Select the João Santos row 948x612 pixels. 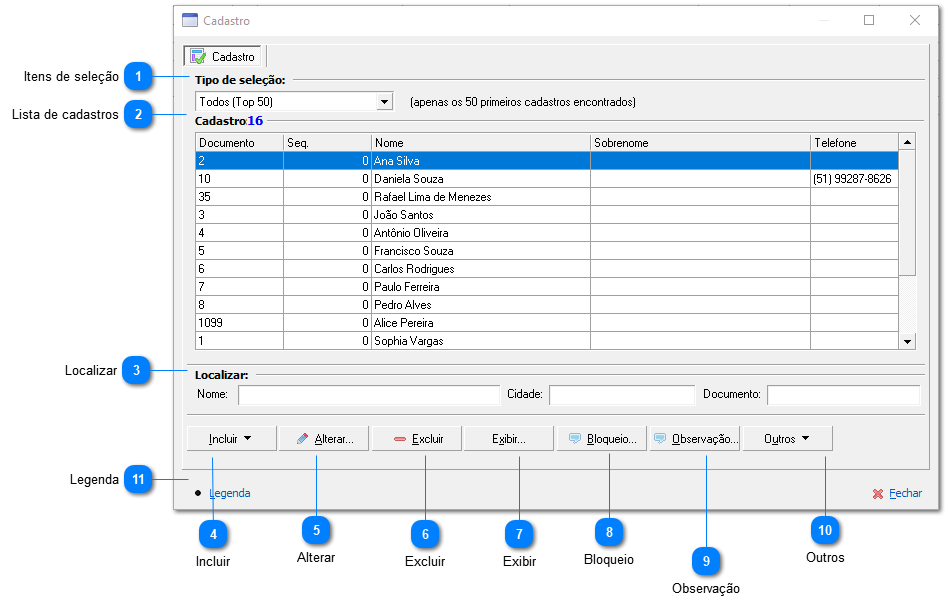tap(547, 215)
